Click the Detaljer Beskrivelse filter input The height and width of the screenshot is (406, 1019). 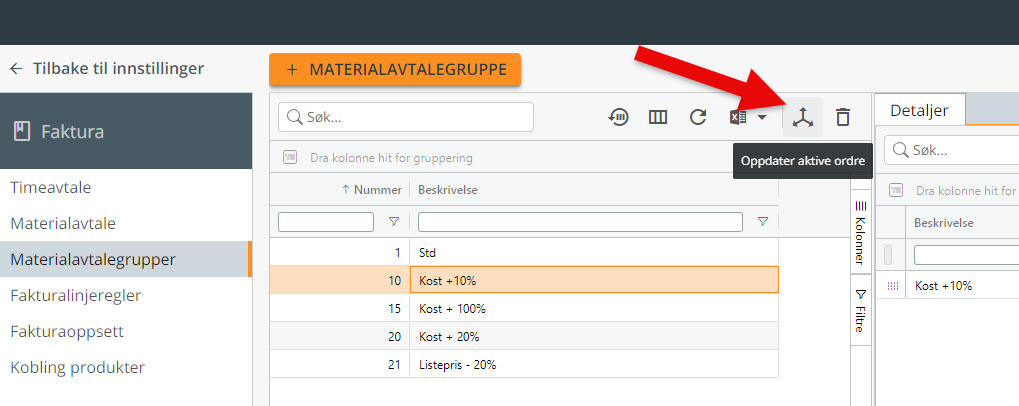click(x=966, y=255)
